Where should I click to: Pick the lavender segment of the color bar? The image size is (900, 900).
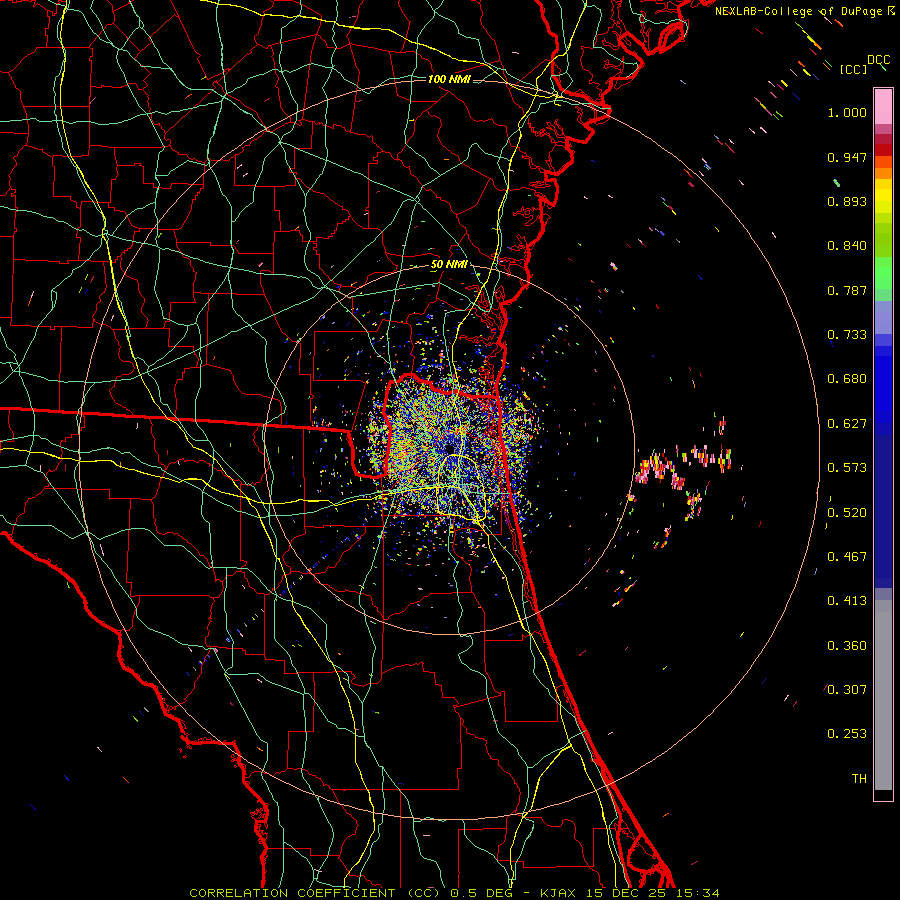(x=883, y=318)
